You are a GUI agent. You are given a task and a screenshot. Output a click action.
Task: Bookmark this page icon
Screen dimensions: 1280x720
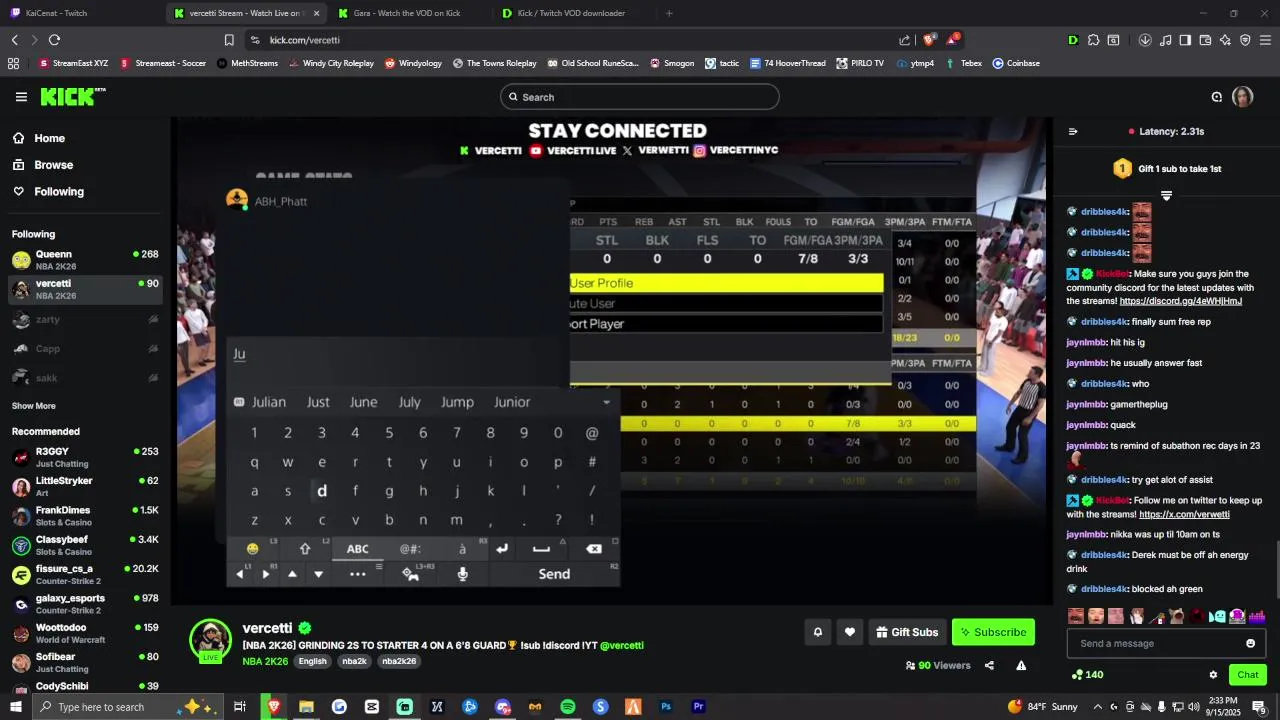point(229,40)
